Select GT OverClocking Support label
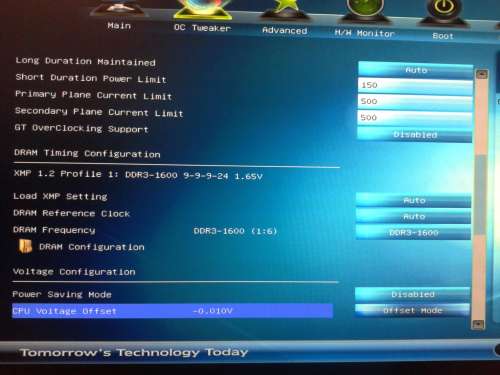The height and width of the screenshot is (375, 500). (81, 128)
